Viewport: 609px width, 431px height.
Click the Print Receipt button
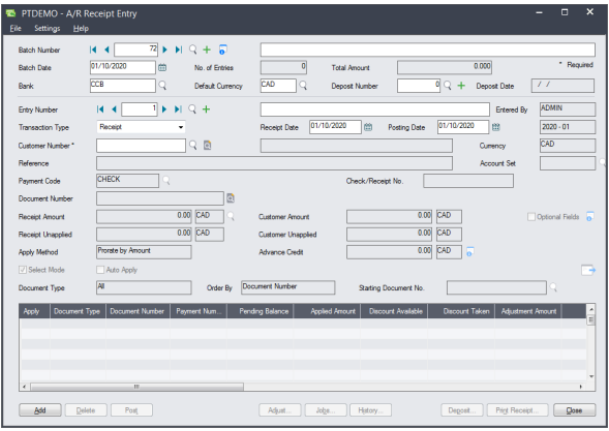[x=517, y=410]
